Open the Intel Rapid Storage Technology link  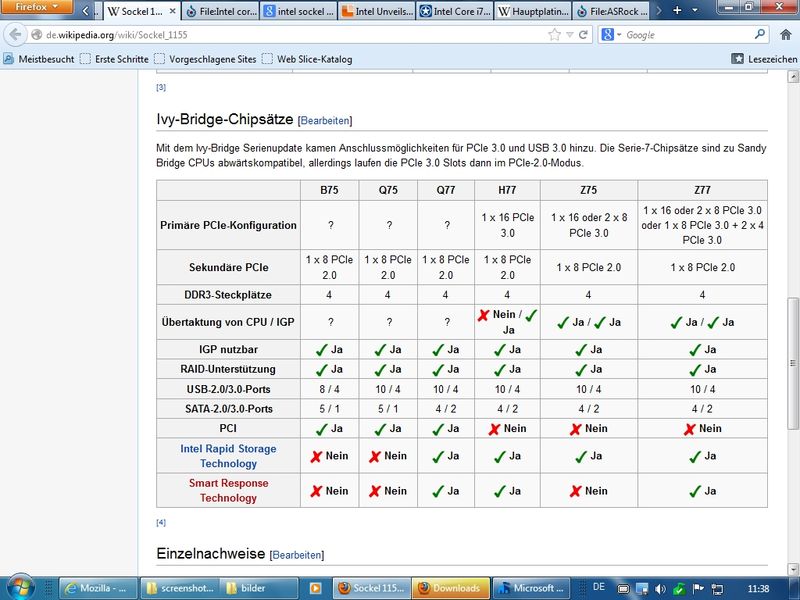228,456
